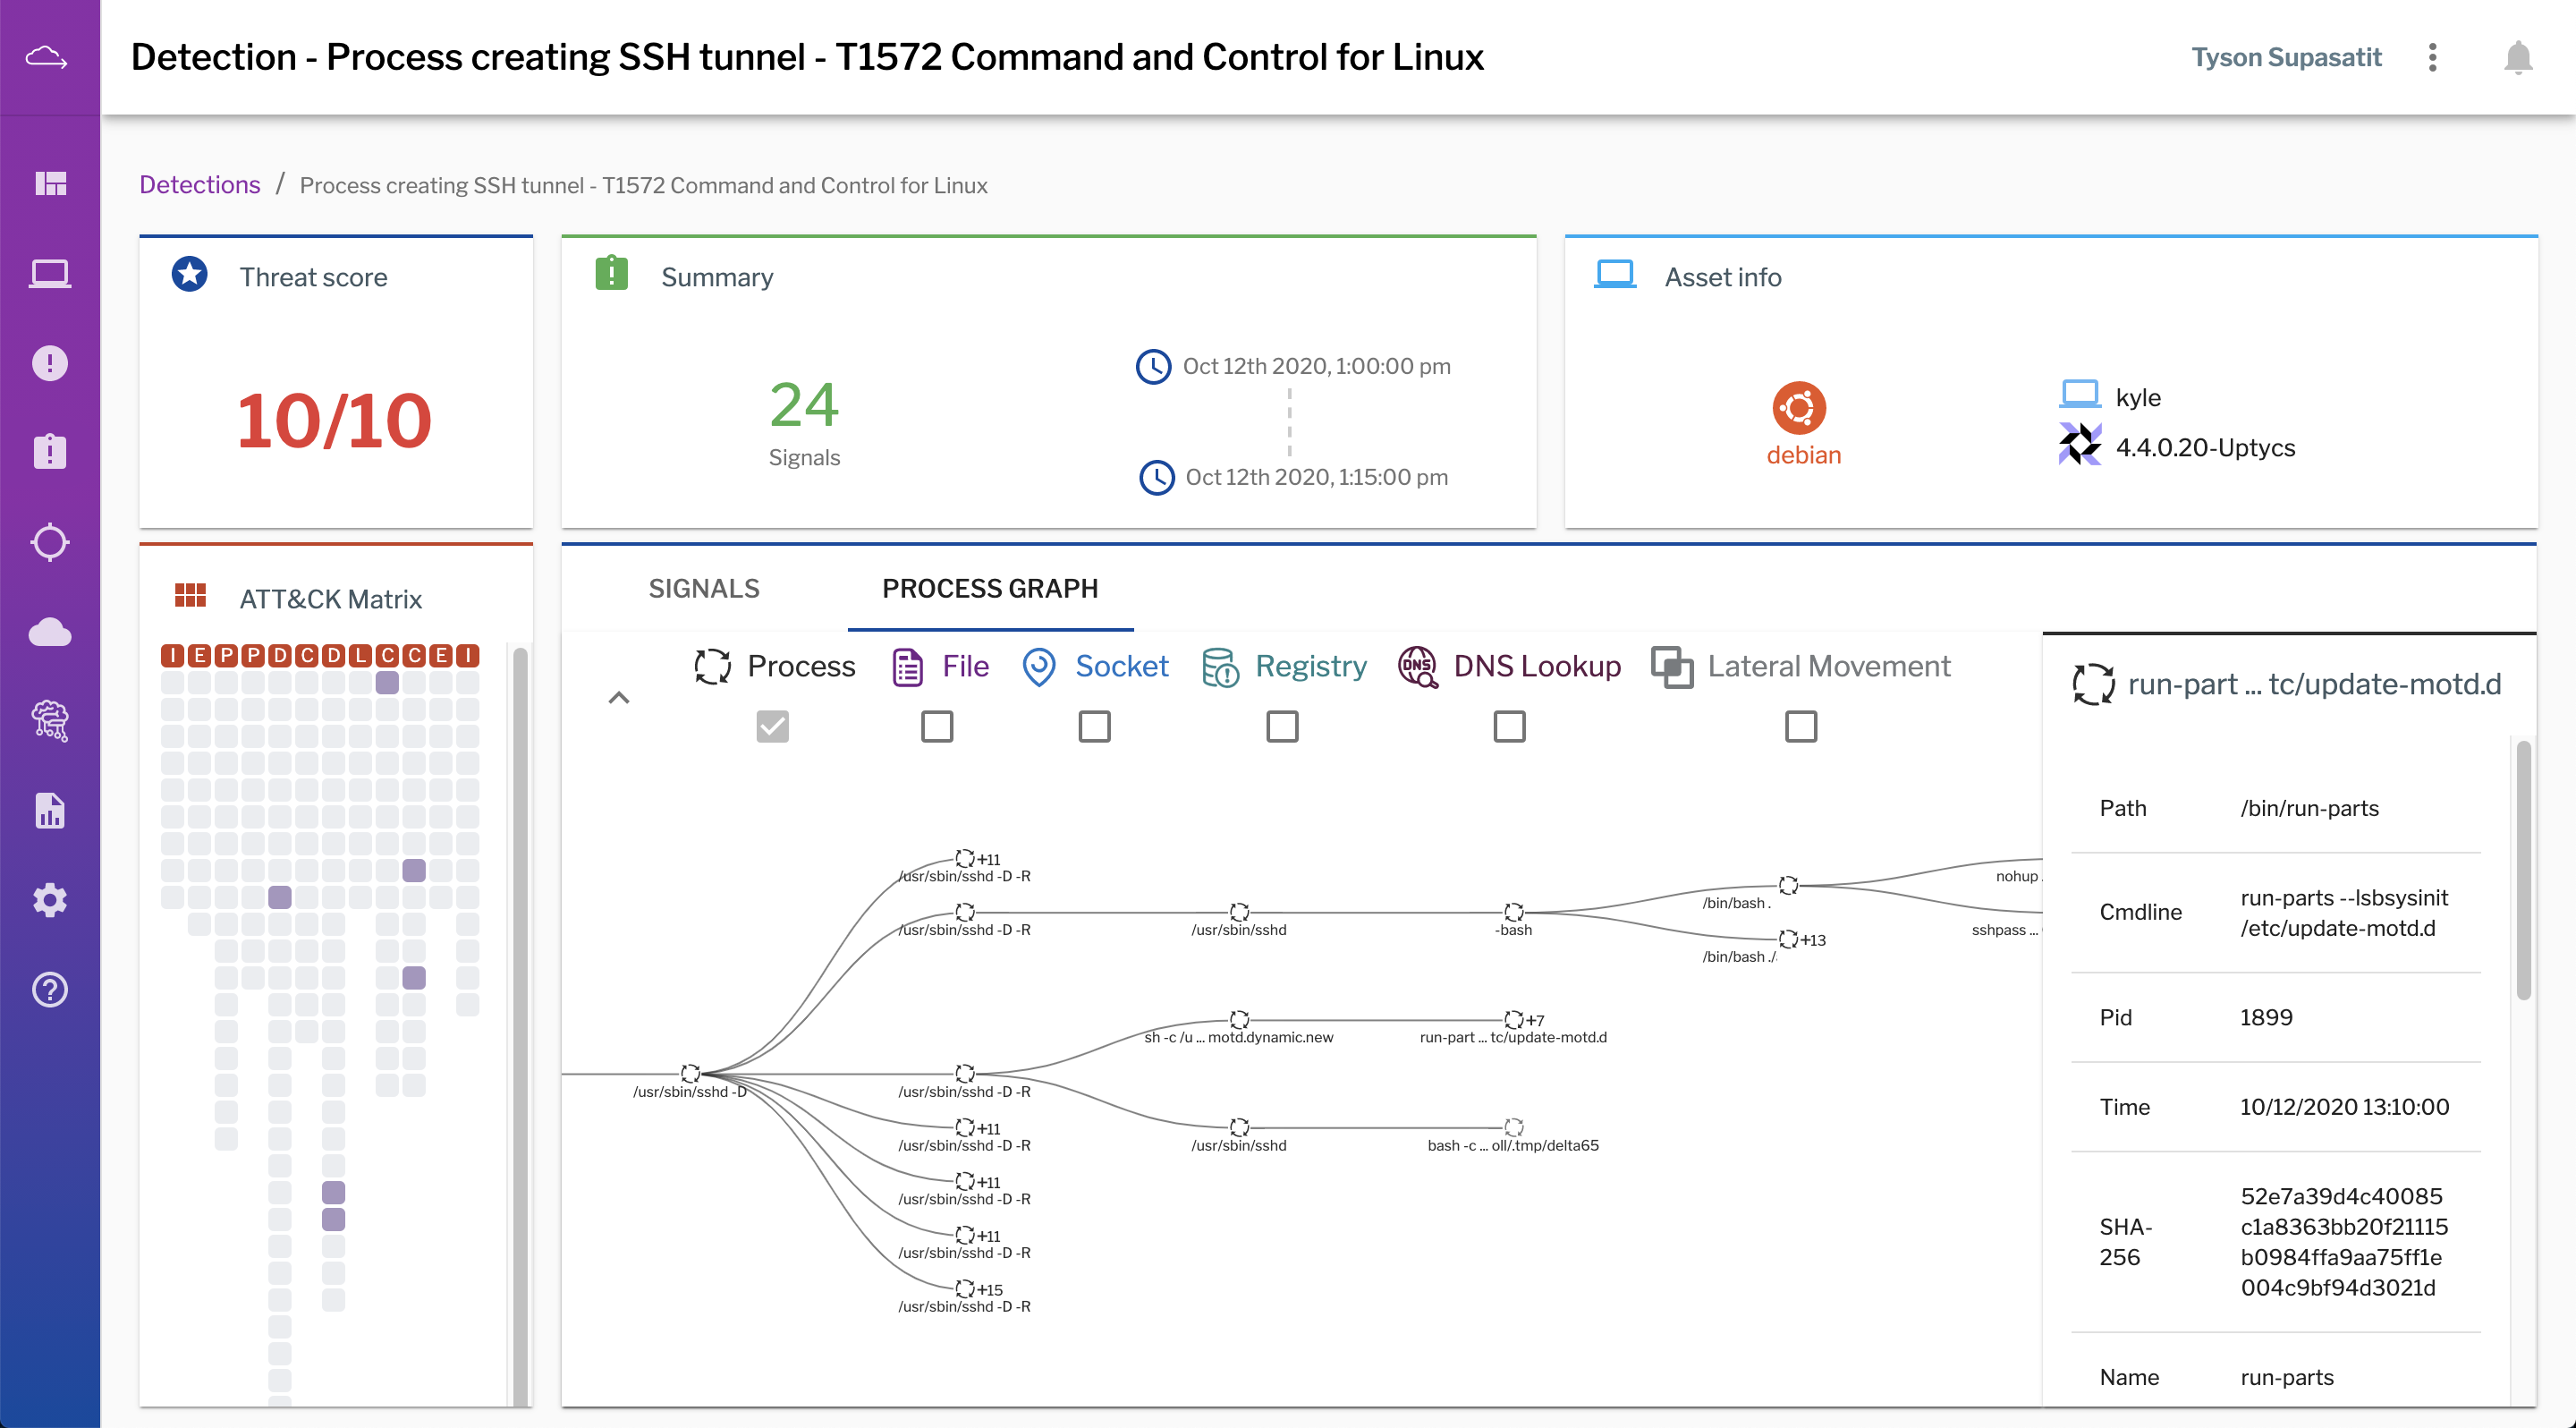Select the Lateral Movement filter icon
The width and height of the screenshot is (2576, 1428).
(x=1673, y=665)
